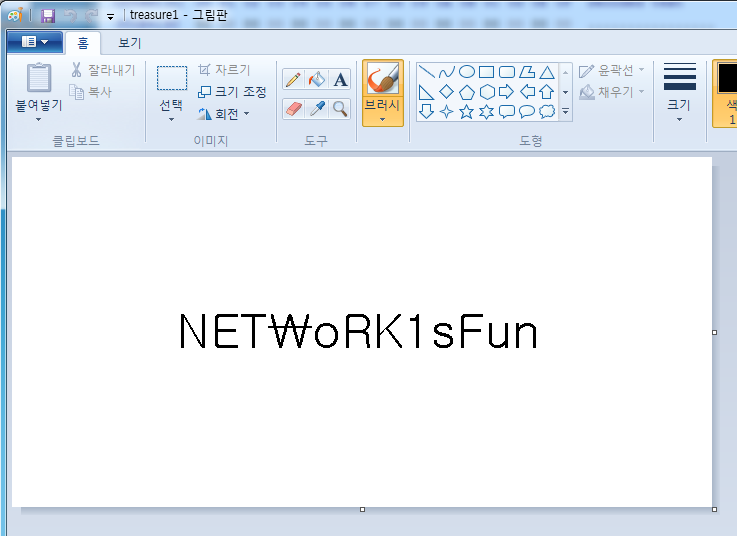Screen dimensions: 737x536
Task: Choose the Five-point star shape
Action: pyautogui.click(x=467, y=112)
